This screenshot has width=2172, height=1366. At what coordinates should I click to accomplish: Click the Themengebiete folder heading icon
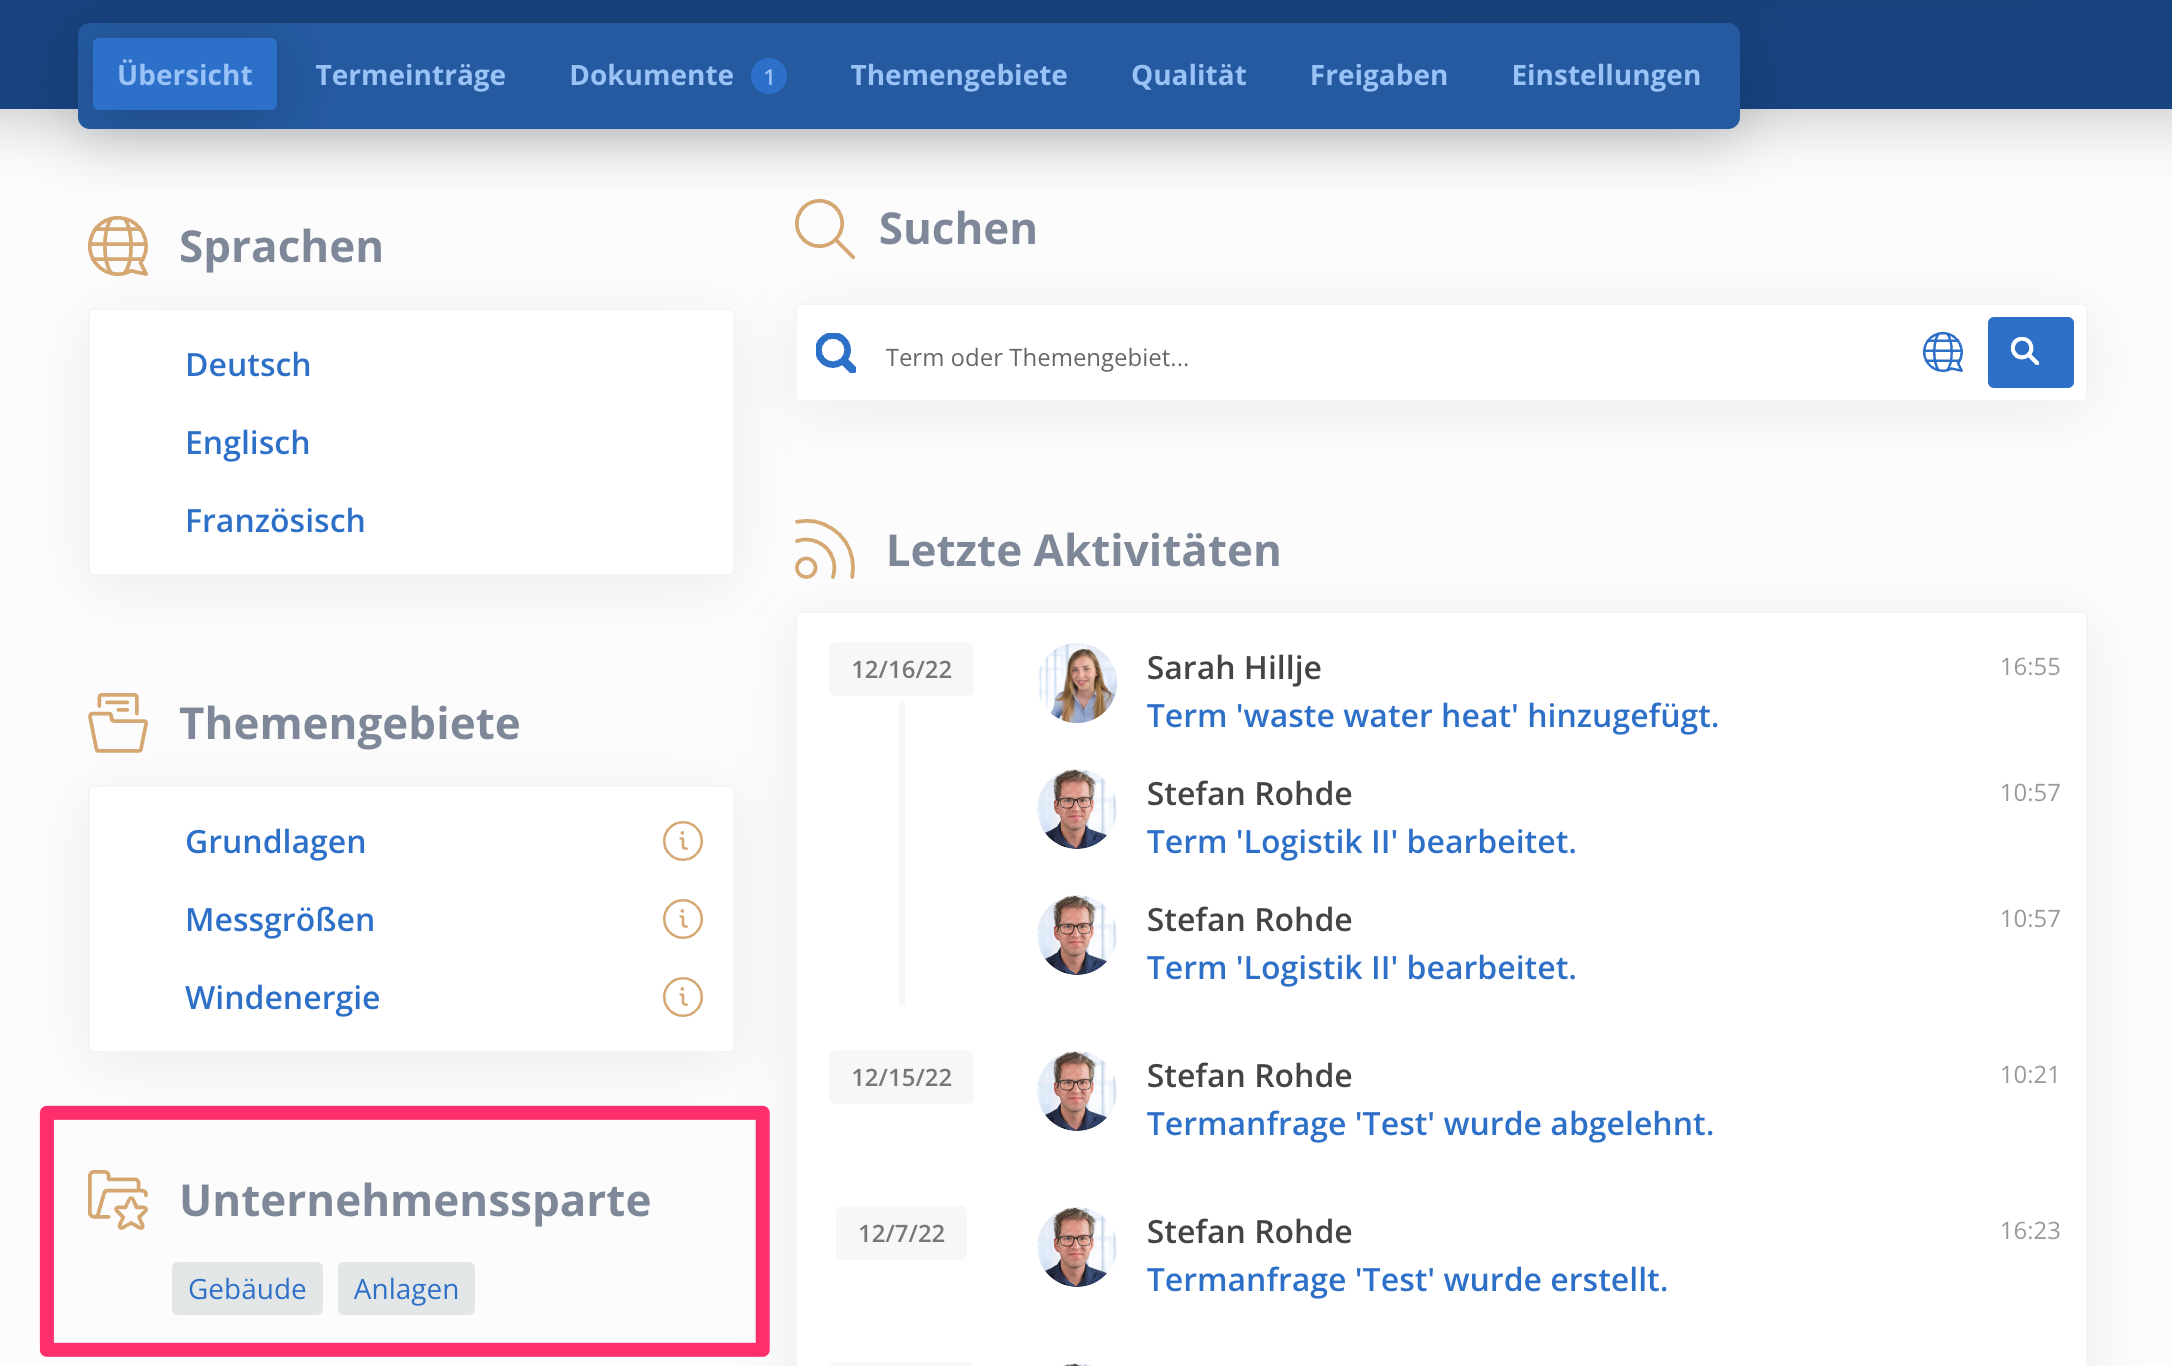(x=118, y=722)
